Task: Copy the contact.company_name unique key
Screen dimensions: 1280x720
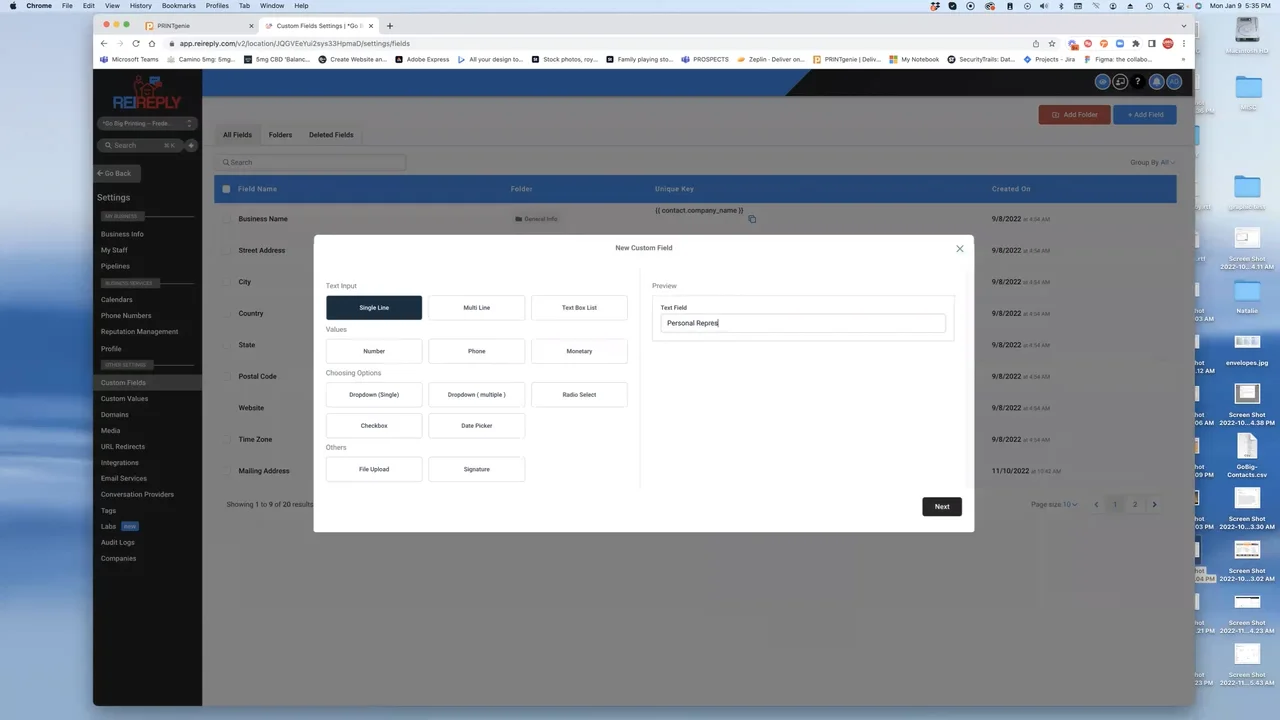Action: (x=752, y=219)
